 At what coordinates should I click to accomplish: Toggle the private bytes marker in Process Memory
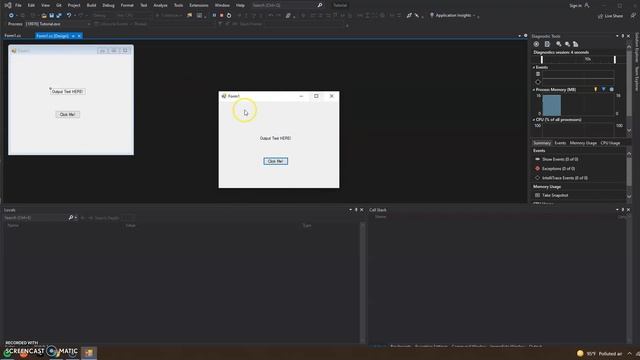[611, 89]
